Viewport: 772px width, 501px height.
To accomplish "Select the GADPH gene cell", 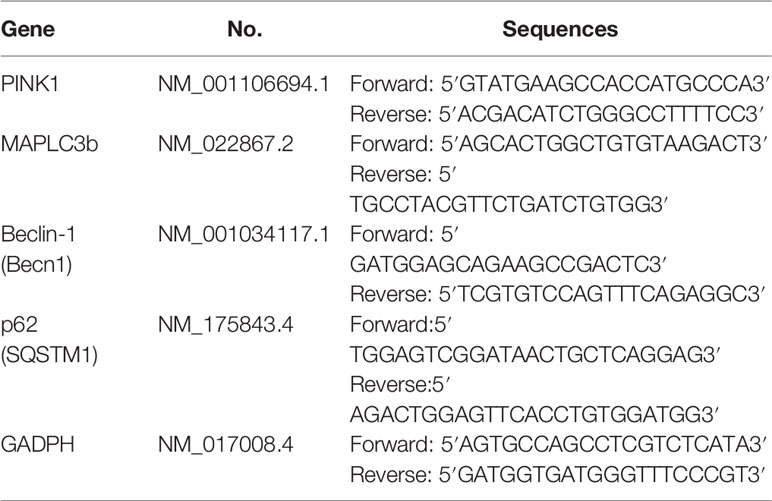I will 38,444.
